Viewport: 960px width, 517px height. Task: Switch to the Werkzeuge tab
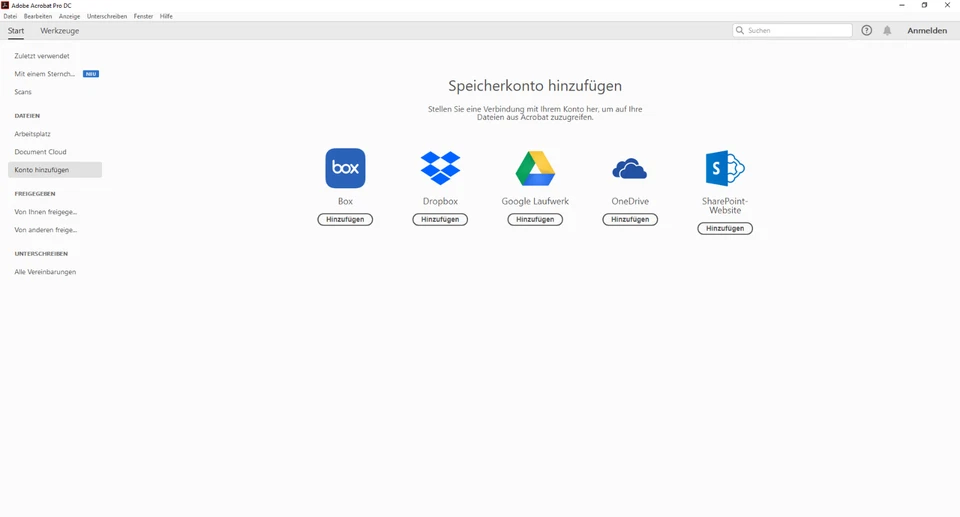tap(59, 31)
